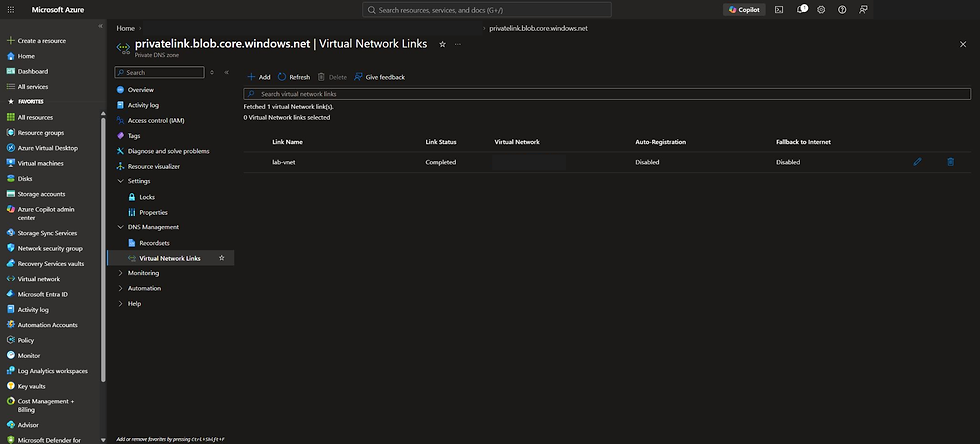
Task: Open the notifications bell
Action: point(801,10)
